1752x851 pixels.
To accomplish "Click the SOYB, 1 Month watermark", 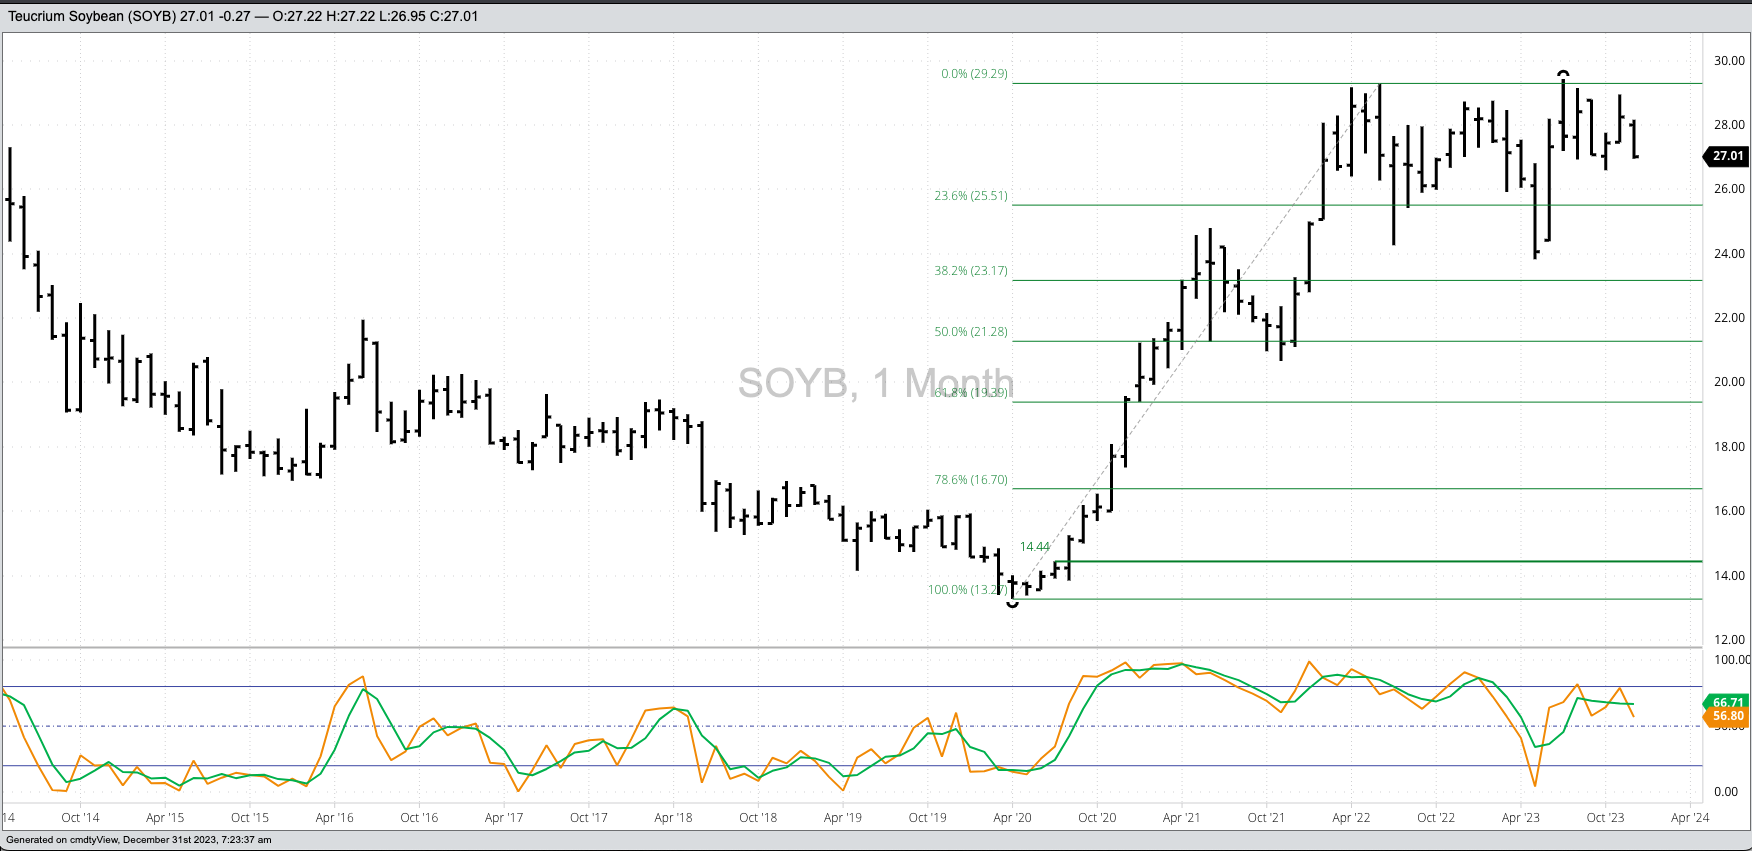I will click(875, 383).
